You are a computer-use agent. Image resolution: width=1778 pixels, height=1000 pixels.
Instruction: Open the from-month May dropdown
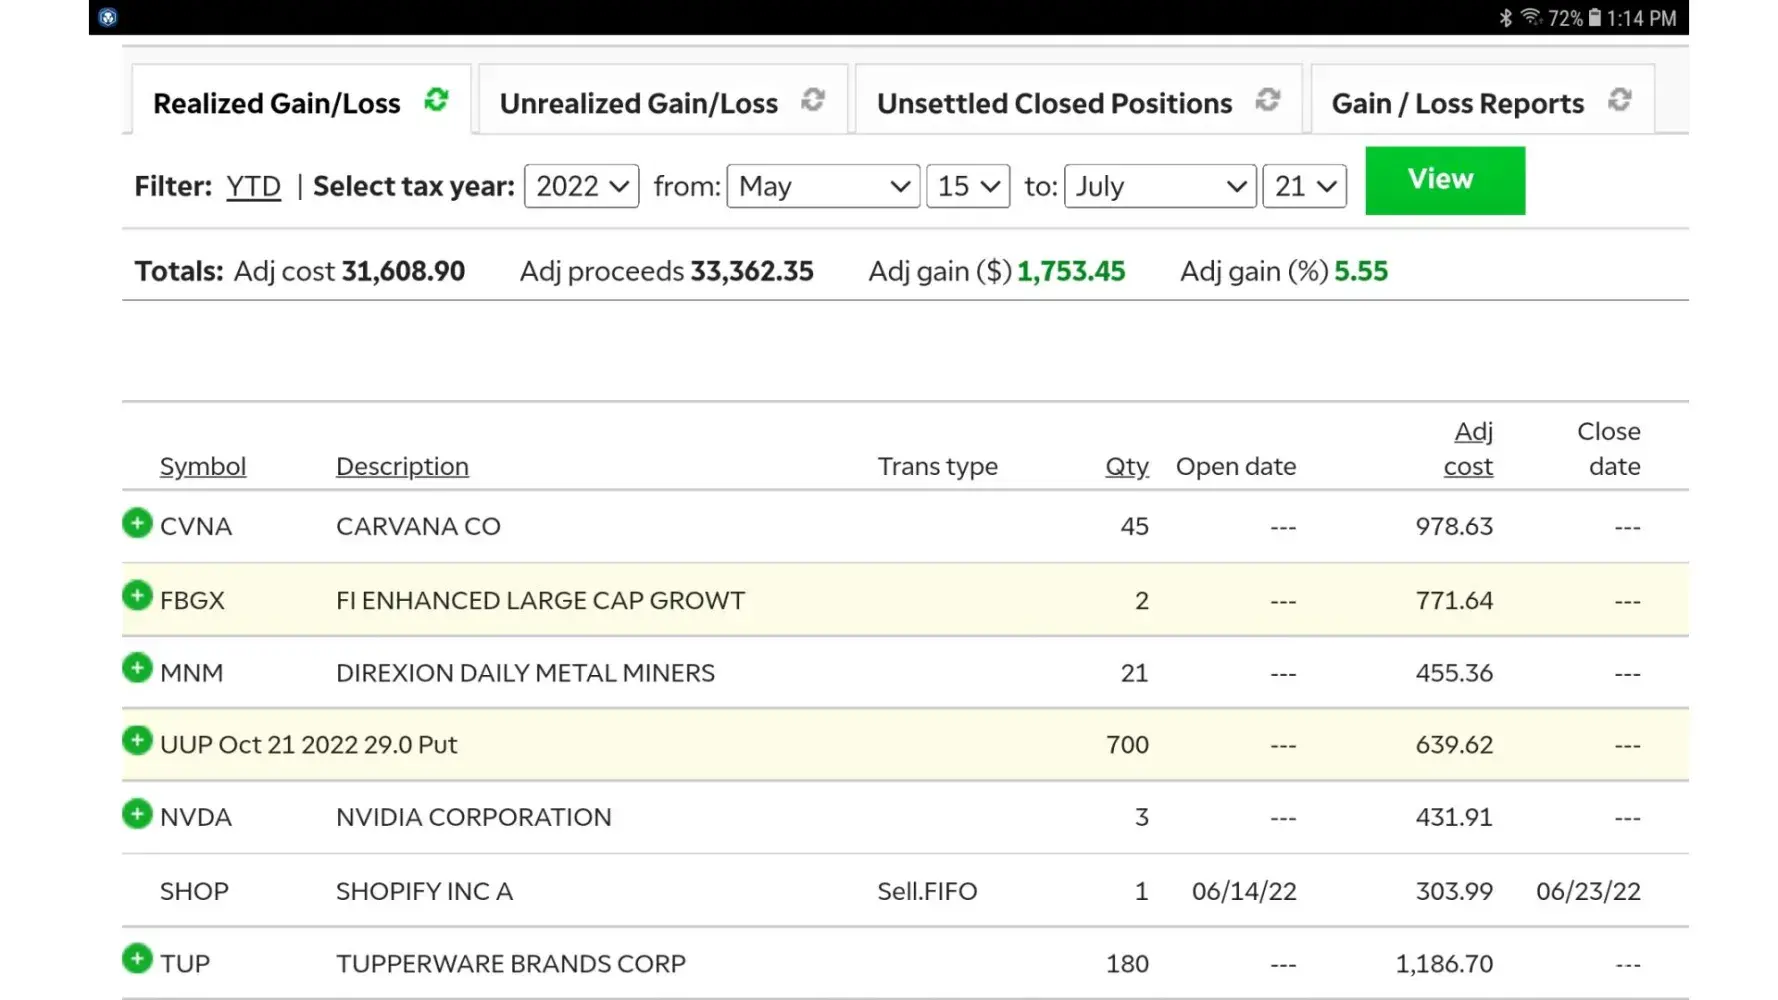click(822, 187)
